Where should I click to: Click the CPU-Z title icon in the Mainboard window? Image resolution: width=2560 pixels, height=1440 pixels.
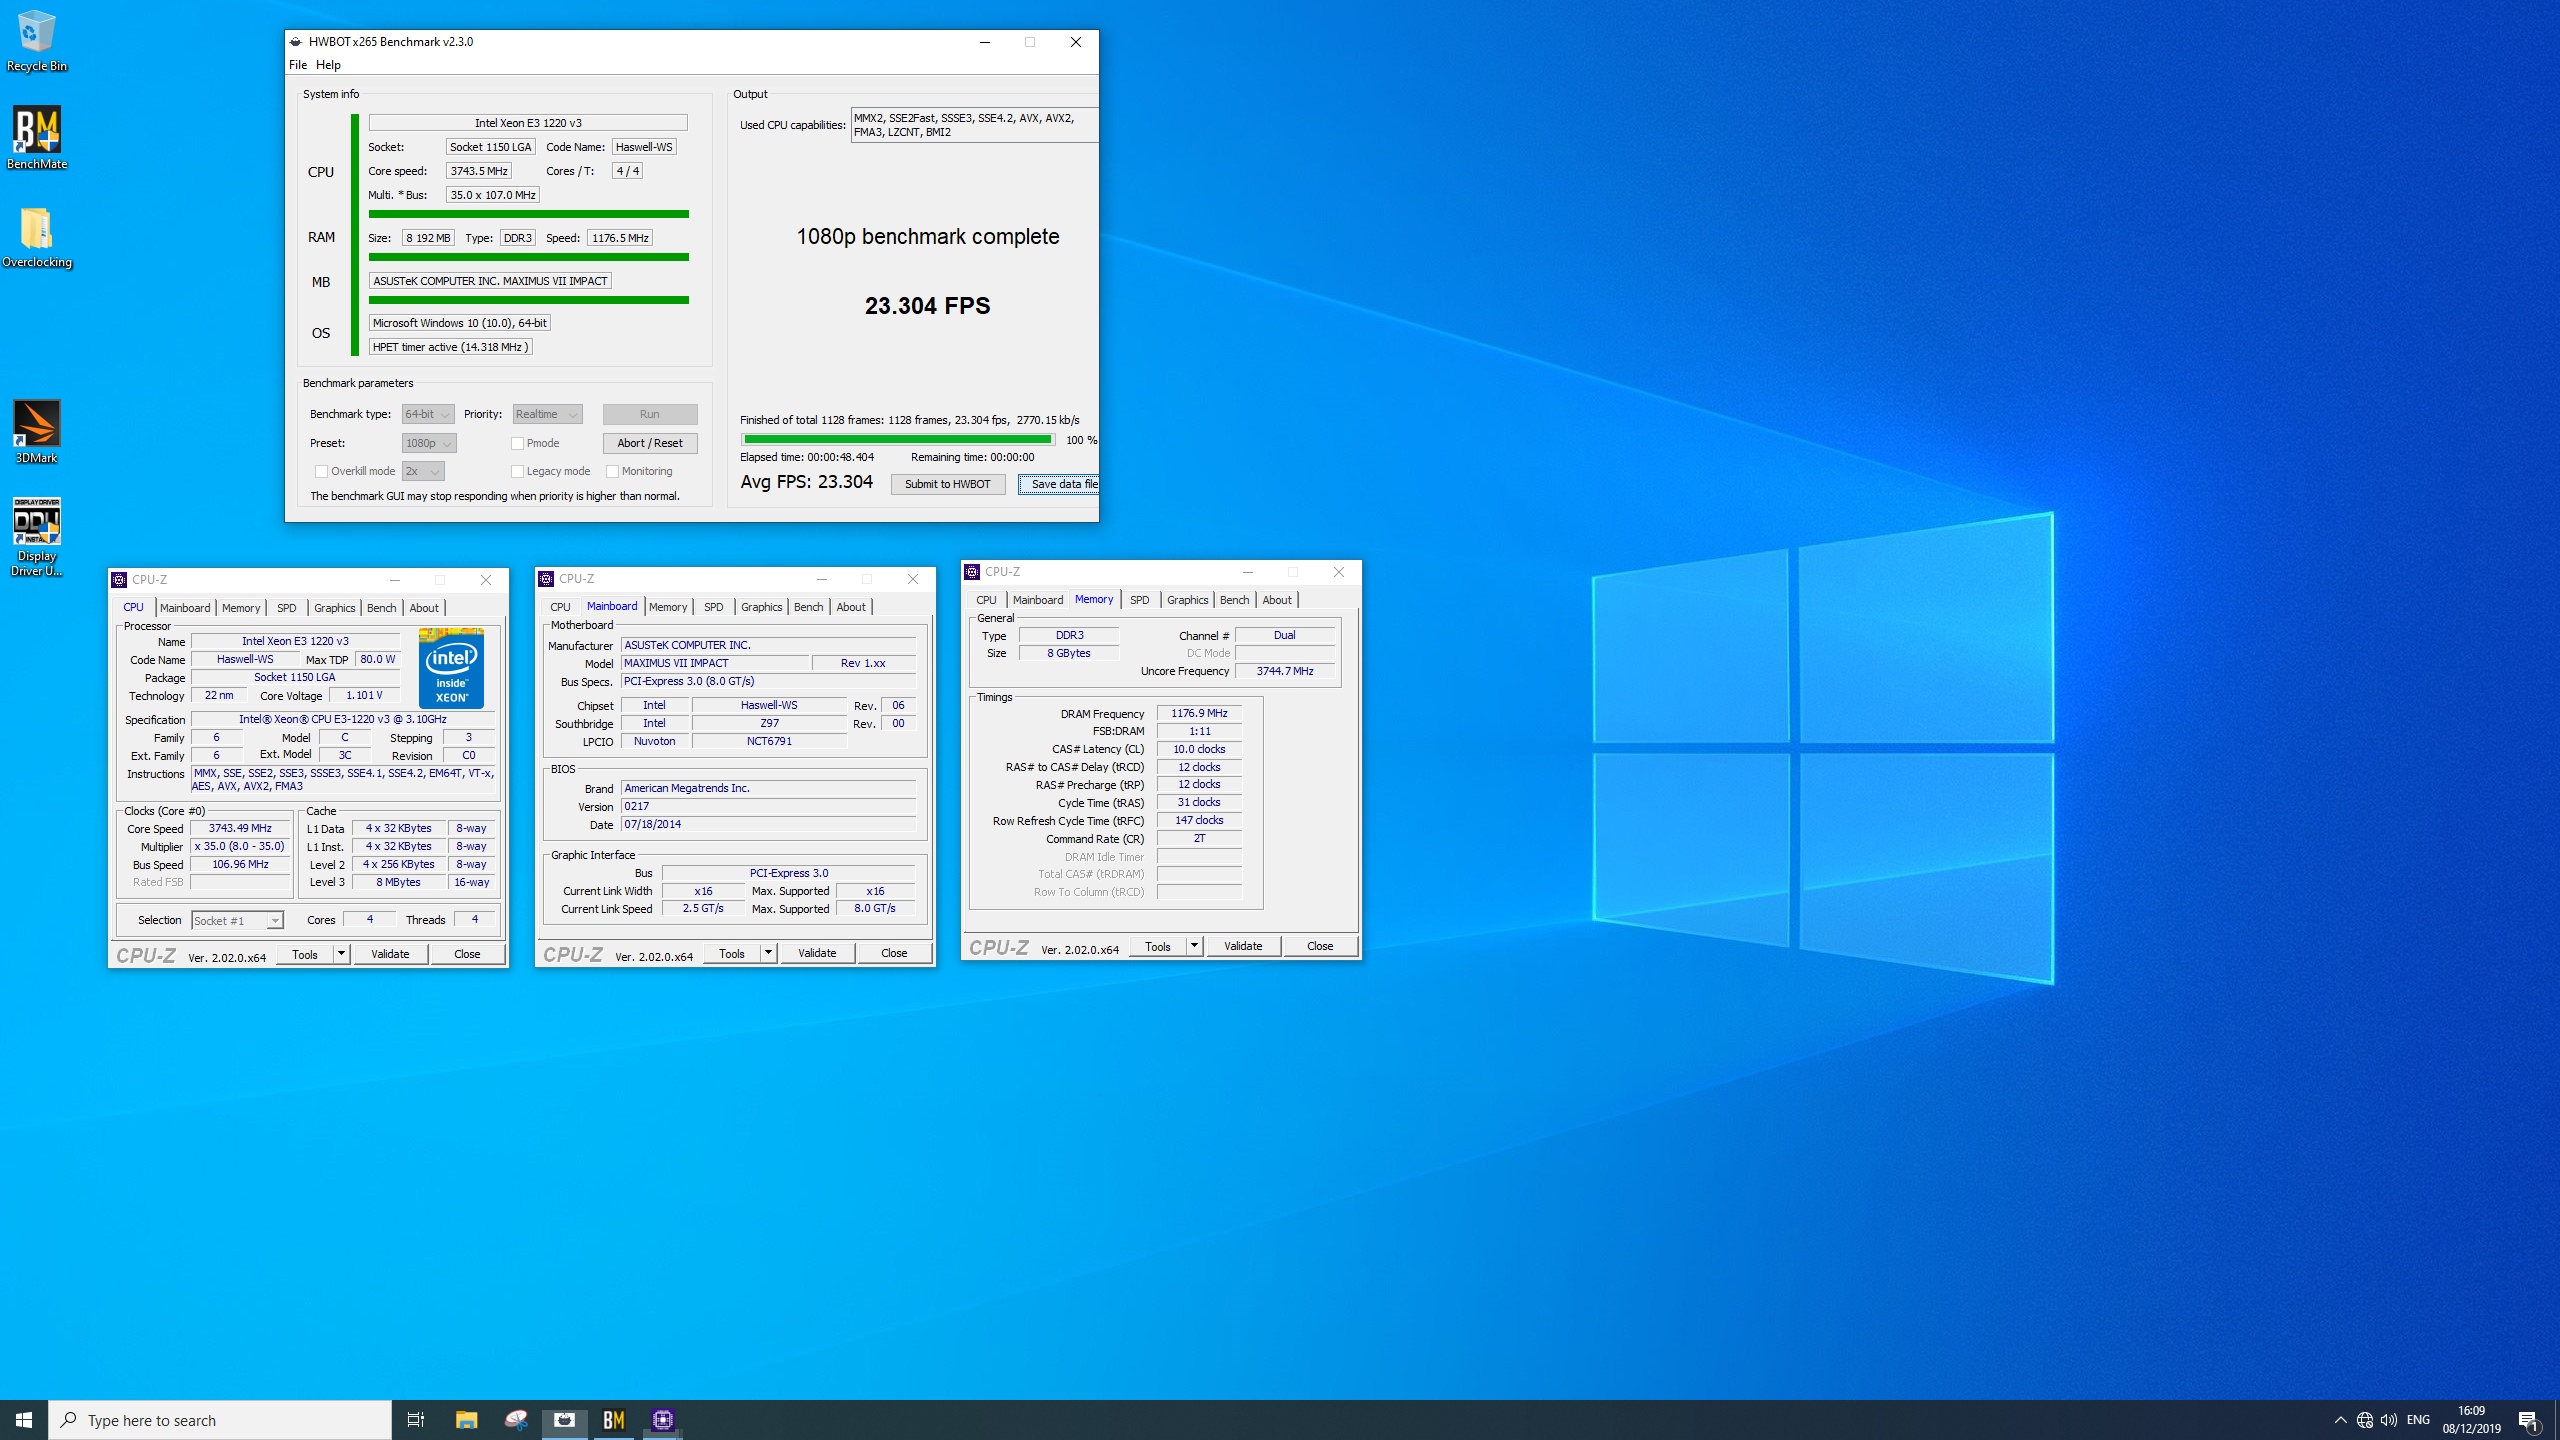[x=546, y=579]
